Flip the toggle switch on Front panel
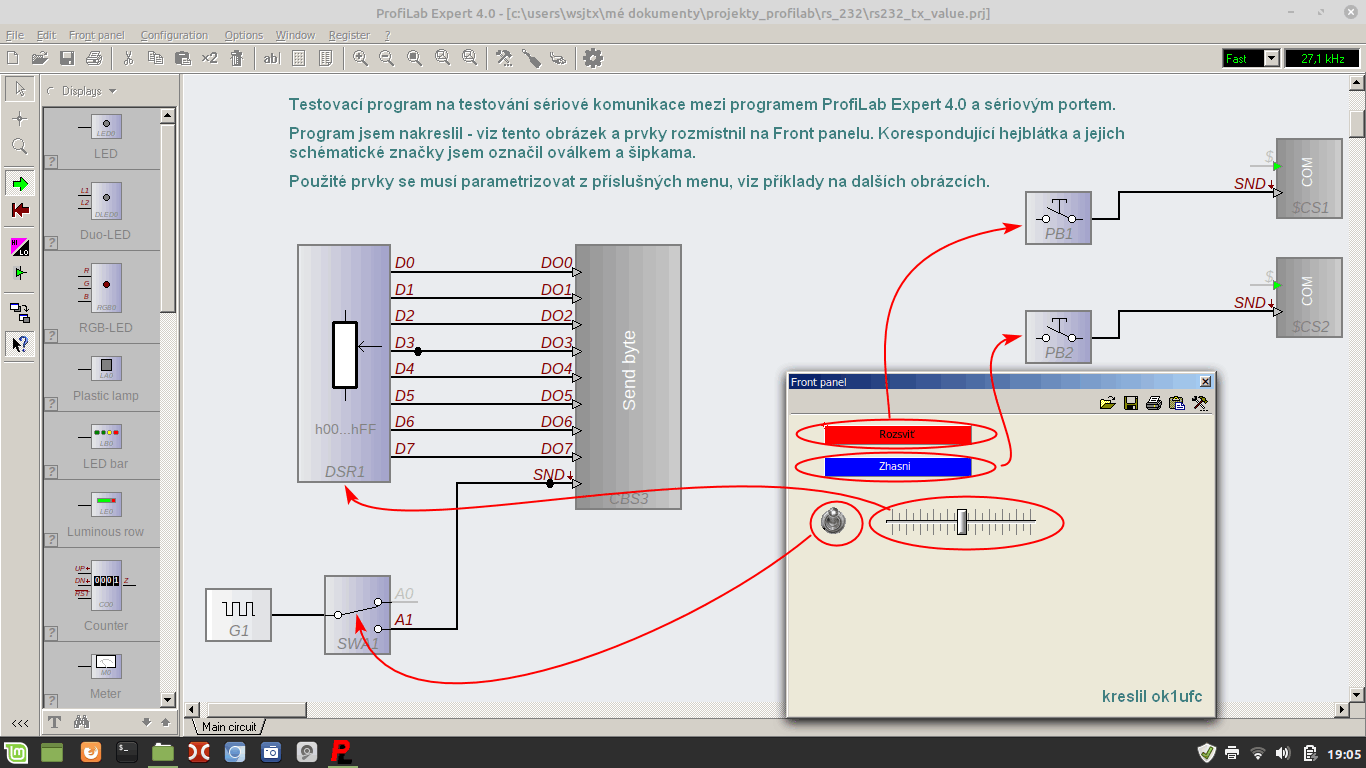This screenshot has width=1366, height=768. pos(834,521)
